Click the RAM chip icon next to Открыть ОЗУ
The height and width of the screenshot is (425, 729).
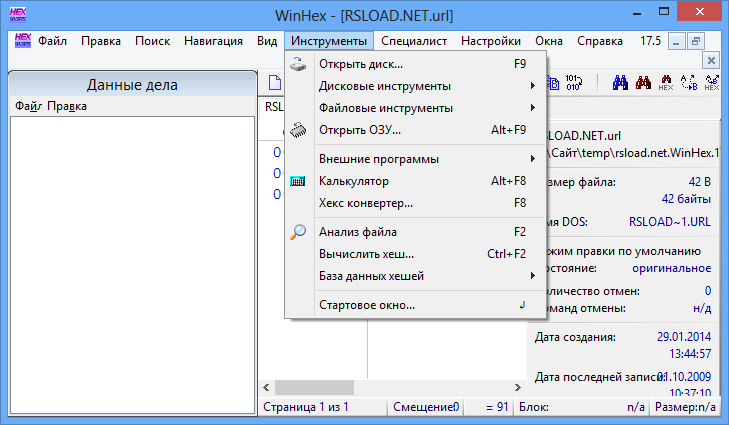click(x=298, y=130)
